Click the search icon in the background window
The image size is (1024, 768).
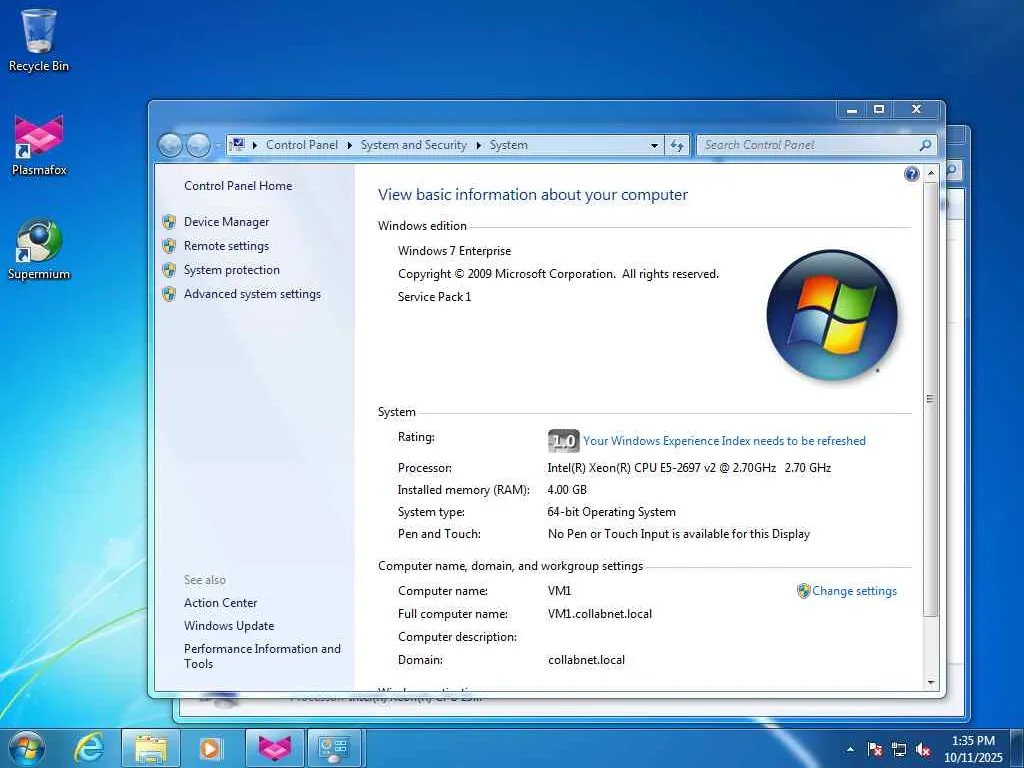pos(952,170)
